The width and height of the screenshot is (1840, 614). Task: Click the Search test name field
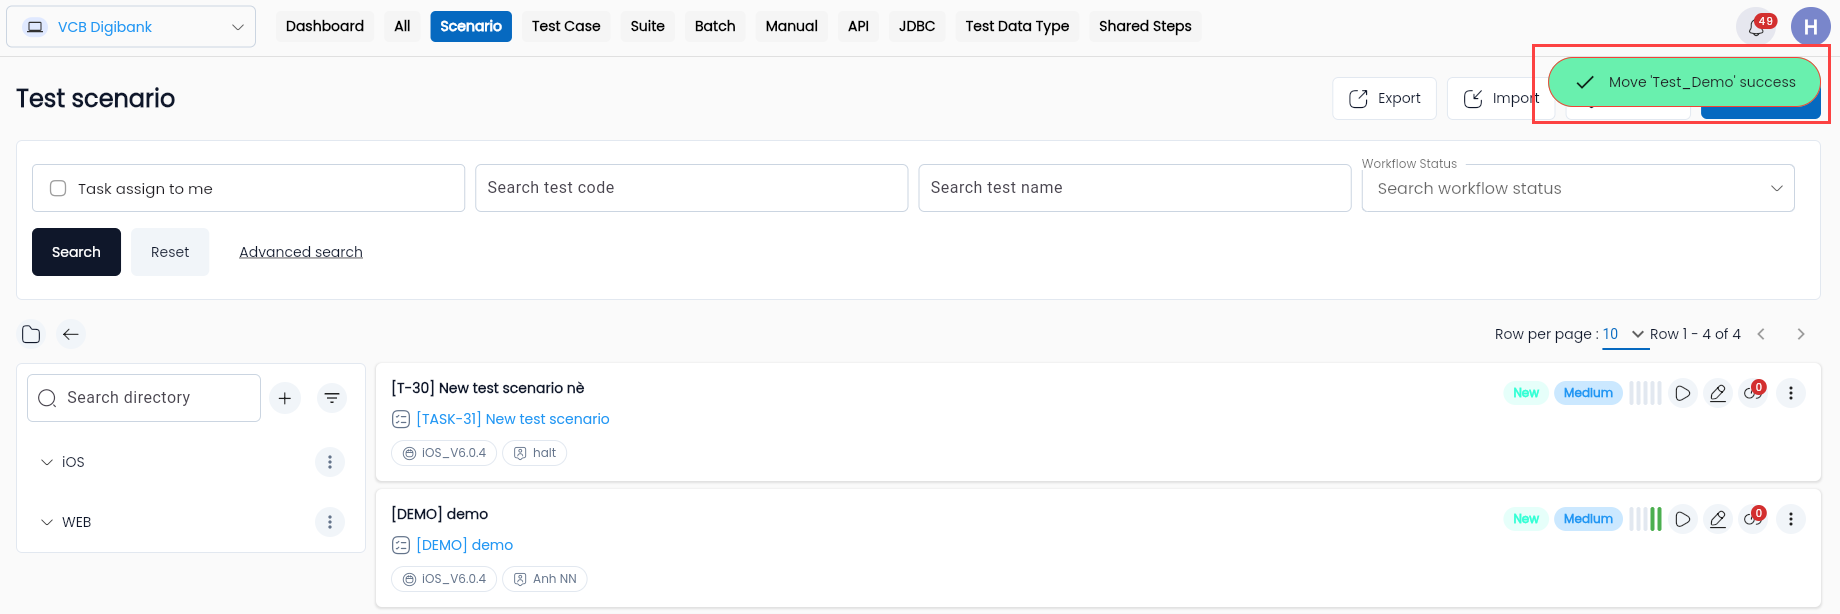pyautogui.click(x=1135, y=188)
